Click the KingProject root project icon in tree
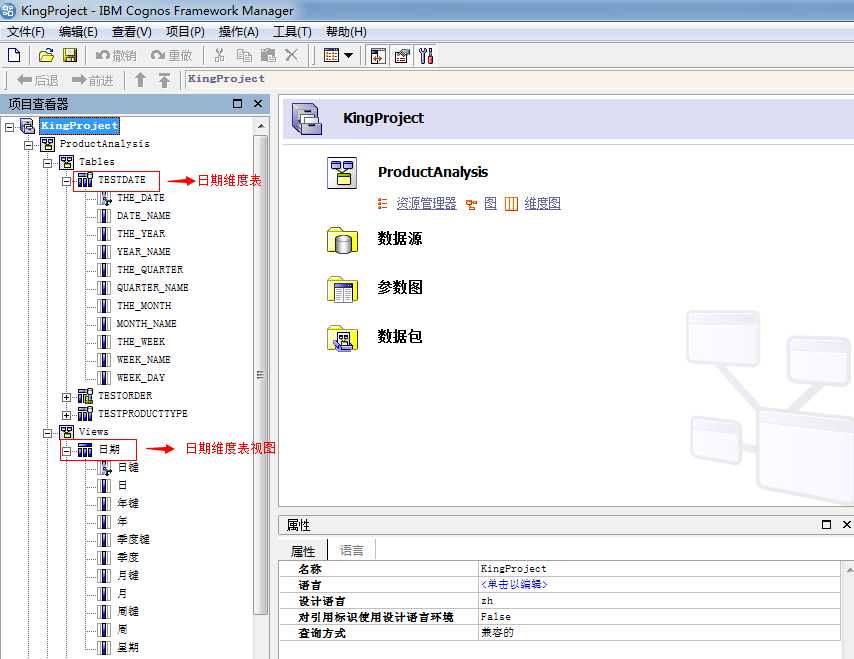The height and width of the screenshot is (659, 854). pos(27,126)
